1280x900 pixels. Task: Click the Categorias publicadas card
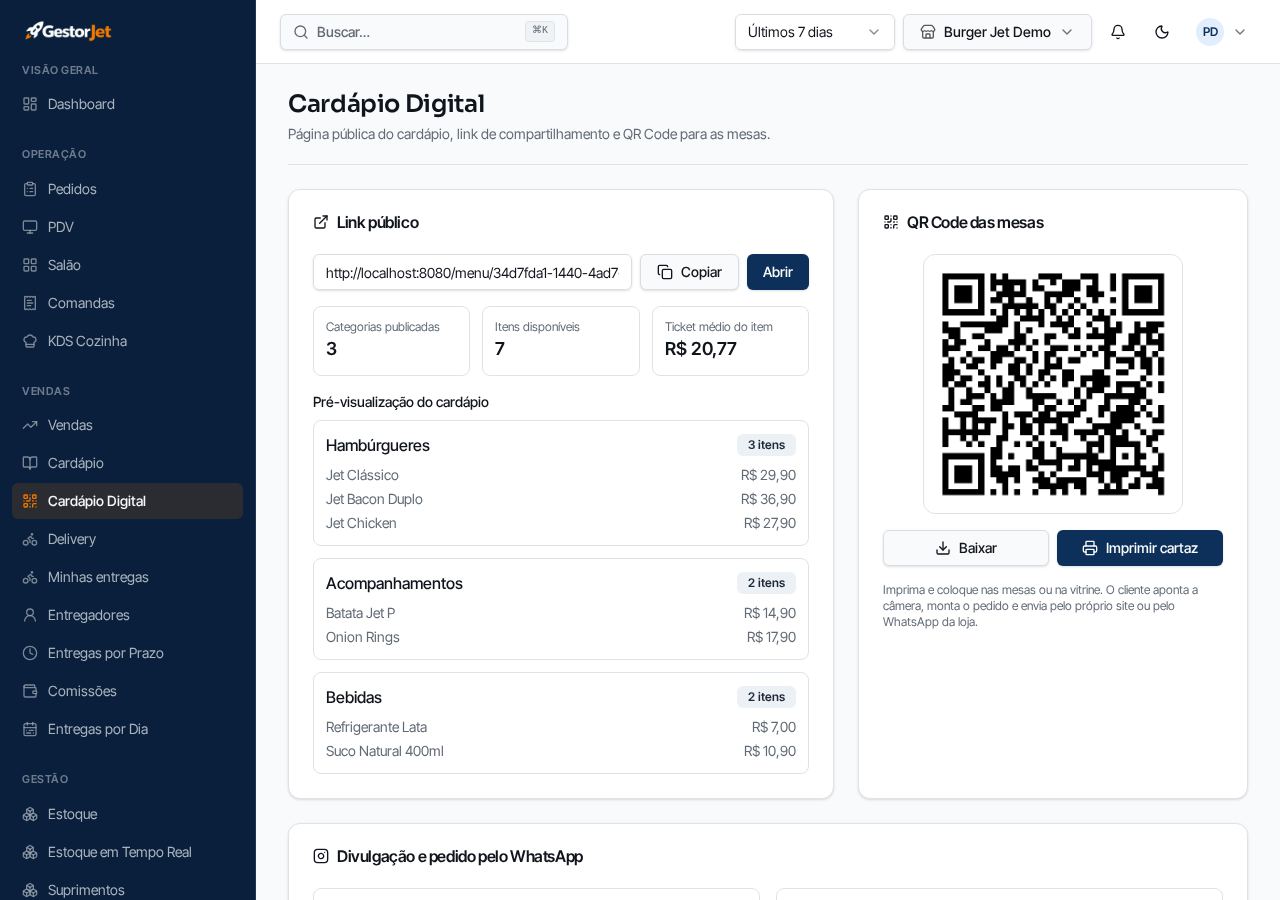tap(391, 341)
